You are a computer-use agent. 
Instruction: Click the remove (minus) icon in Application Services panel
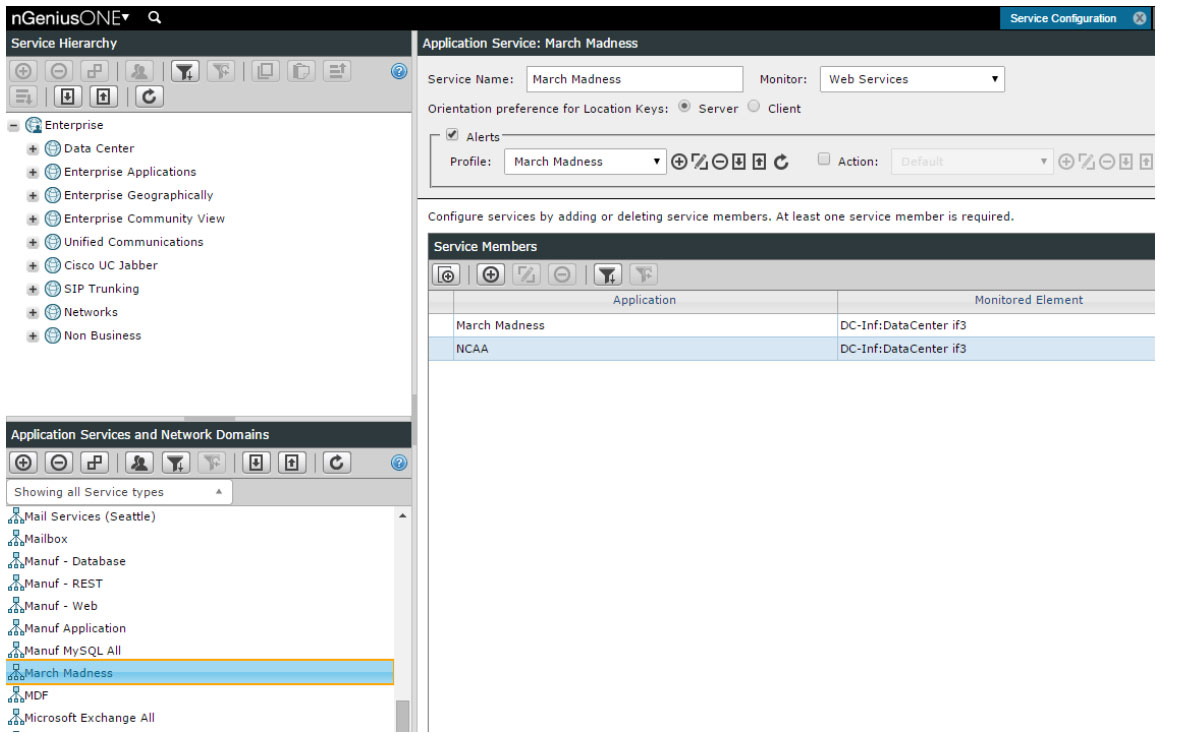click(59, 463)
